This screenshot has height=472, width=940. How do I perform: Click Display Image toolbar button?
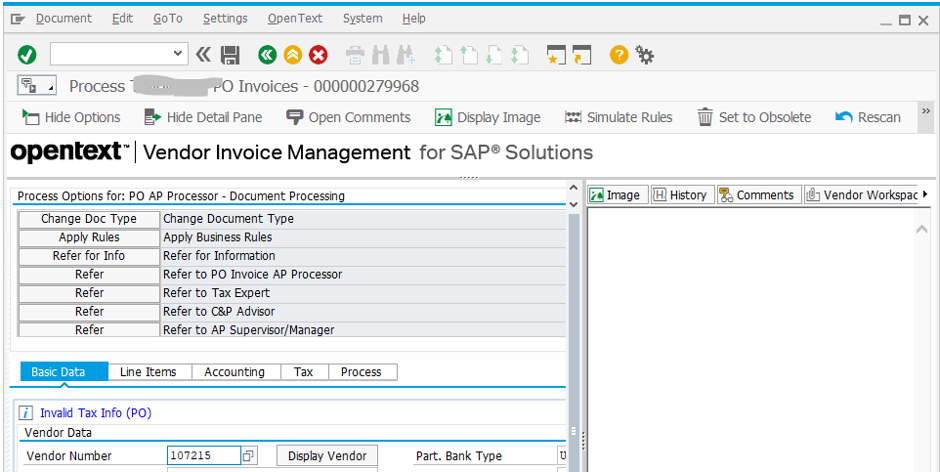tap(488, 117)
